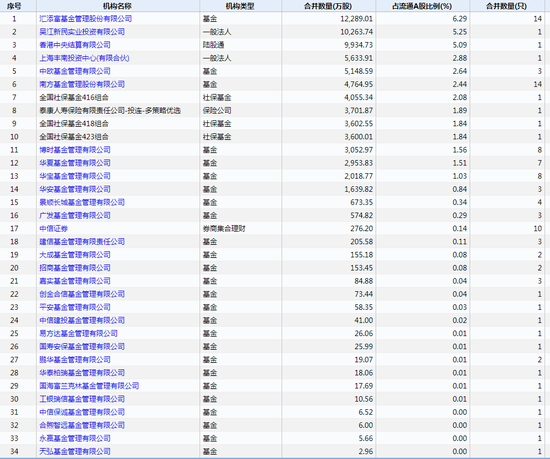Image resolution: width=550 pixels, height=459 pixels.
Task: Click value 2.96 in last row
Action: (x=365, y=451)
